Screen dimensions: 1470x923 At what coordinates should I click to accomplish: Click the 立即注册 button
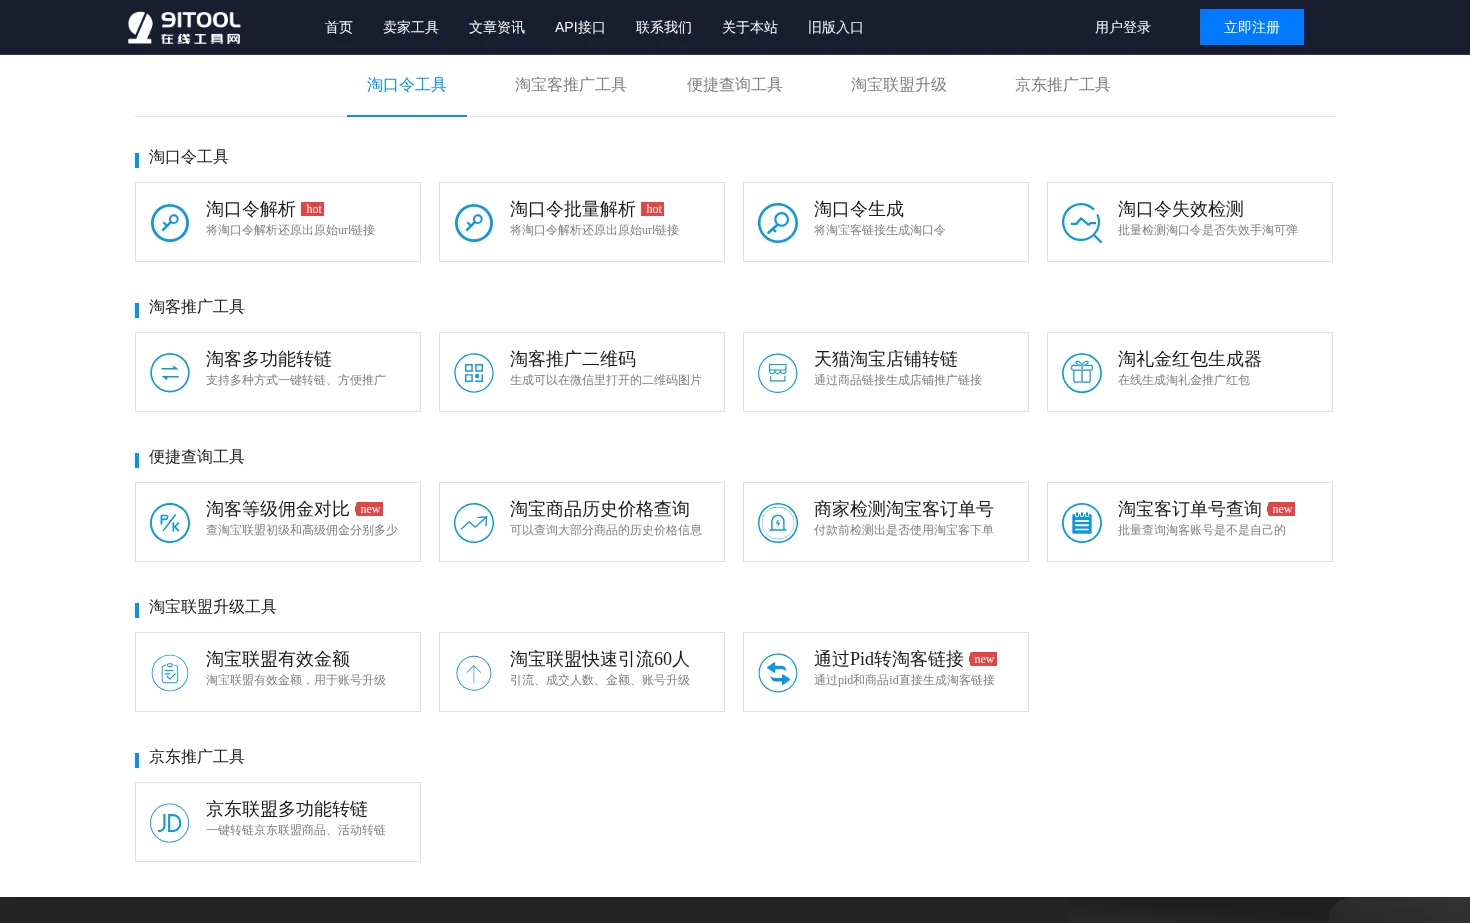point(1252,27)
